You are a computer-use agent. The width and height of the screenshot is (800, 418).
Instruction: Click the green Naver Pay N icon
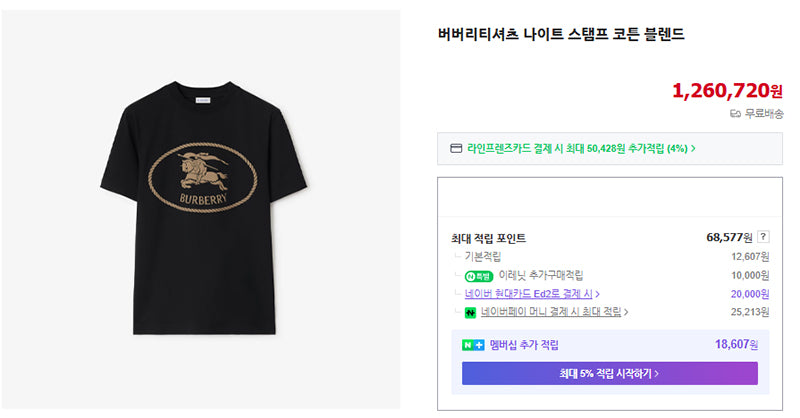pyautogui.click(x=470, y=312)
